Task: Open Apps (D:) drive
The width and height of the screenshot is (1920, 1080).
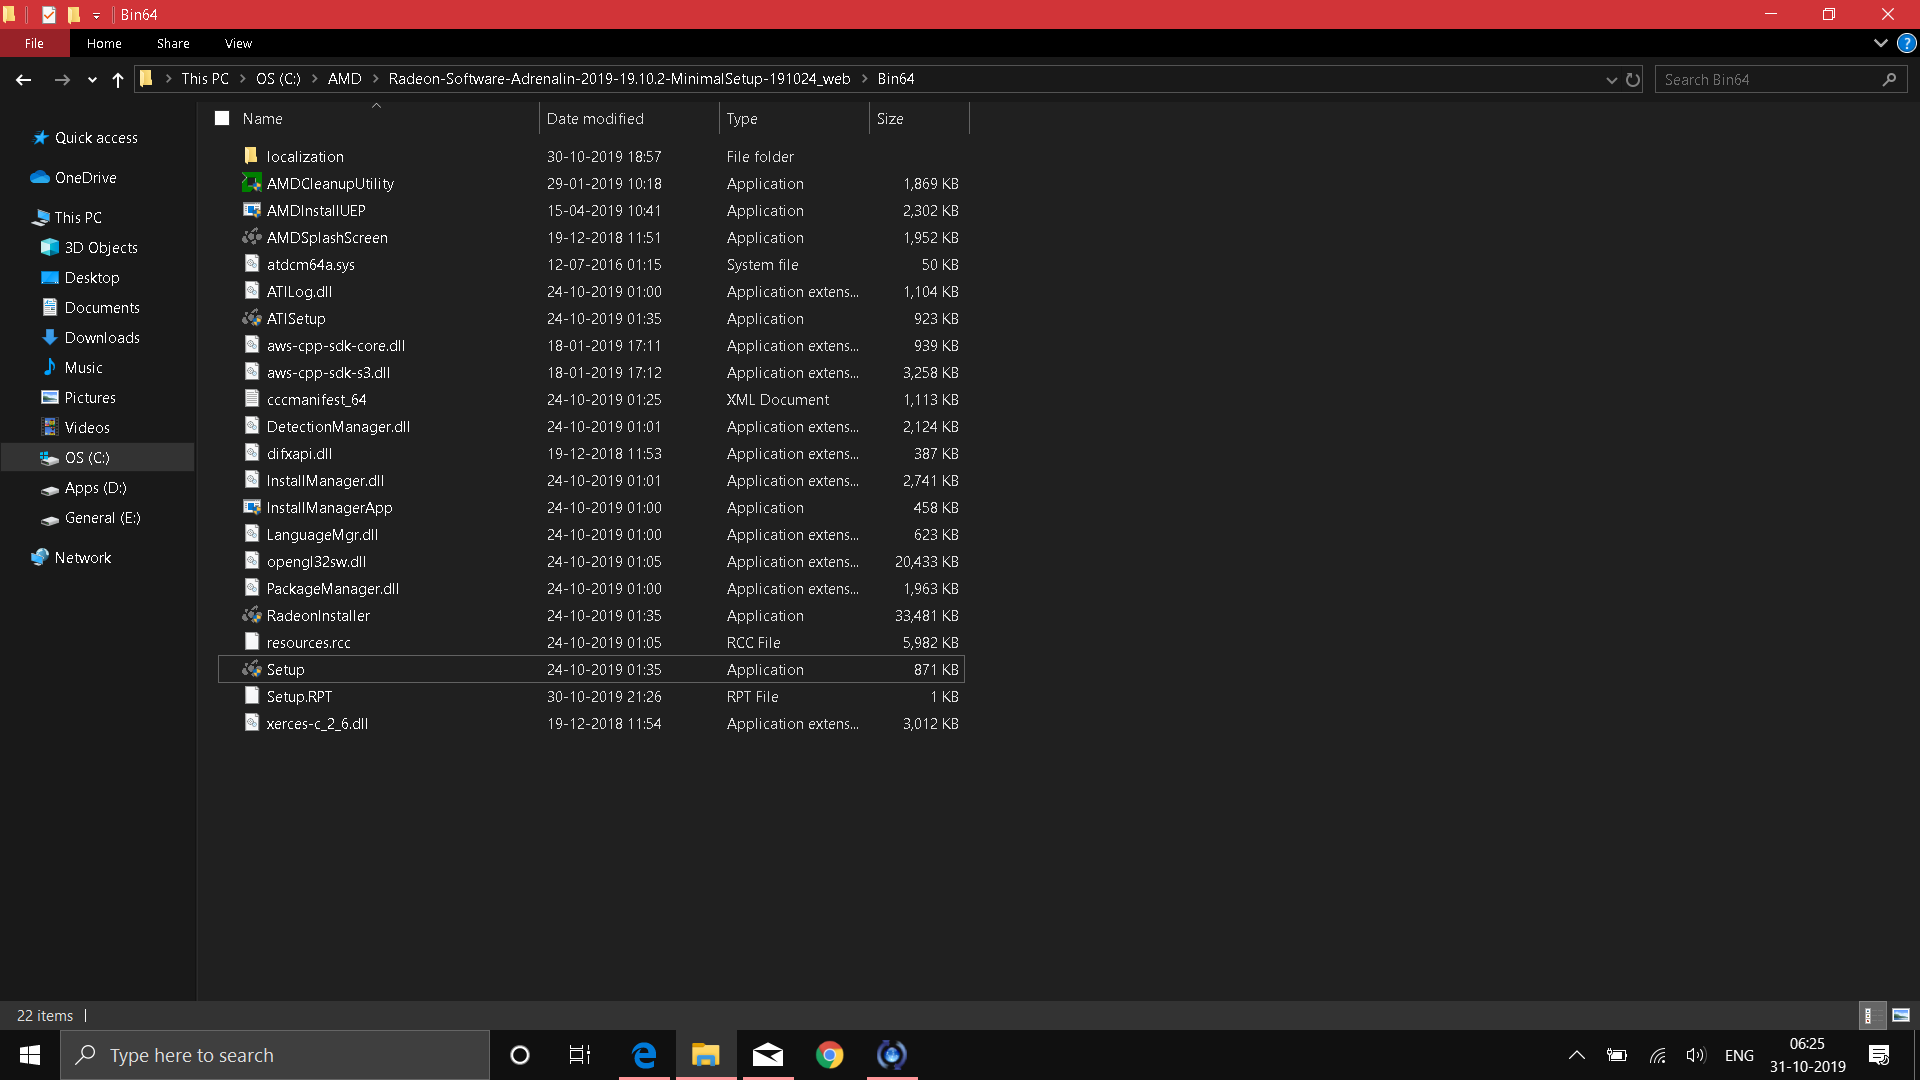Action: (95, 488)
